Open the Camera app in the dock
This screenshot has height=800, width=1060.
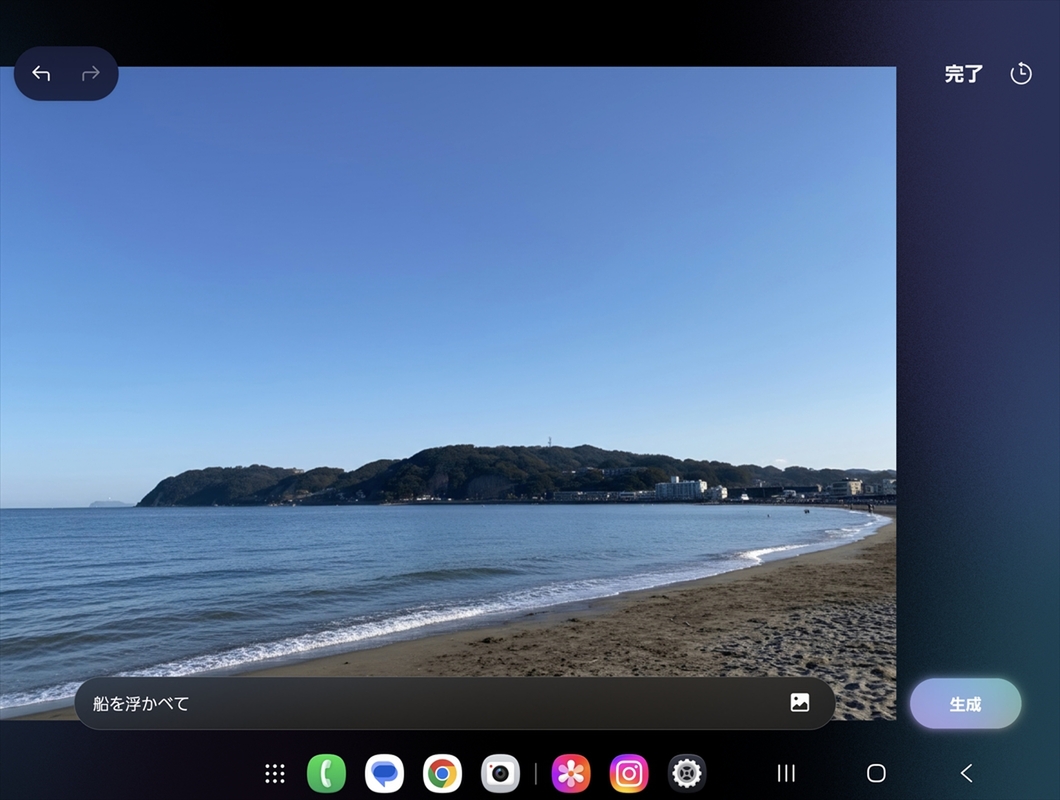[500, 773]
